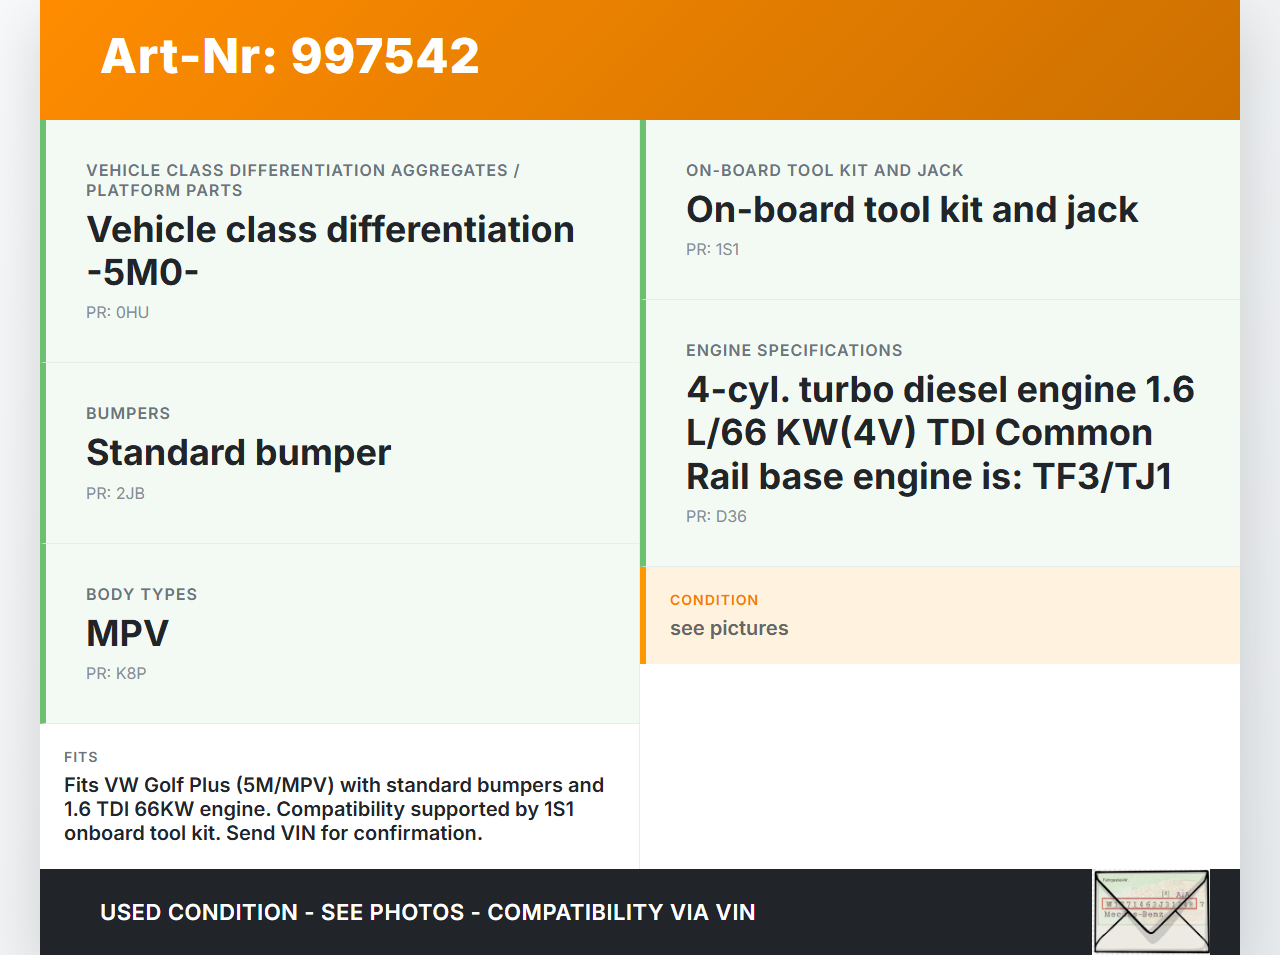This screenshot has width=1280, height=955.
Task: Click the 'PR: 0HU' code
Action: click(x=117, y=312)
